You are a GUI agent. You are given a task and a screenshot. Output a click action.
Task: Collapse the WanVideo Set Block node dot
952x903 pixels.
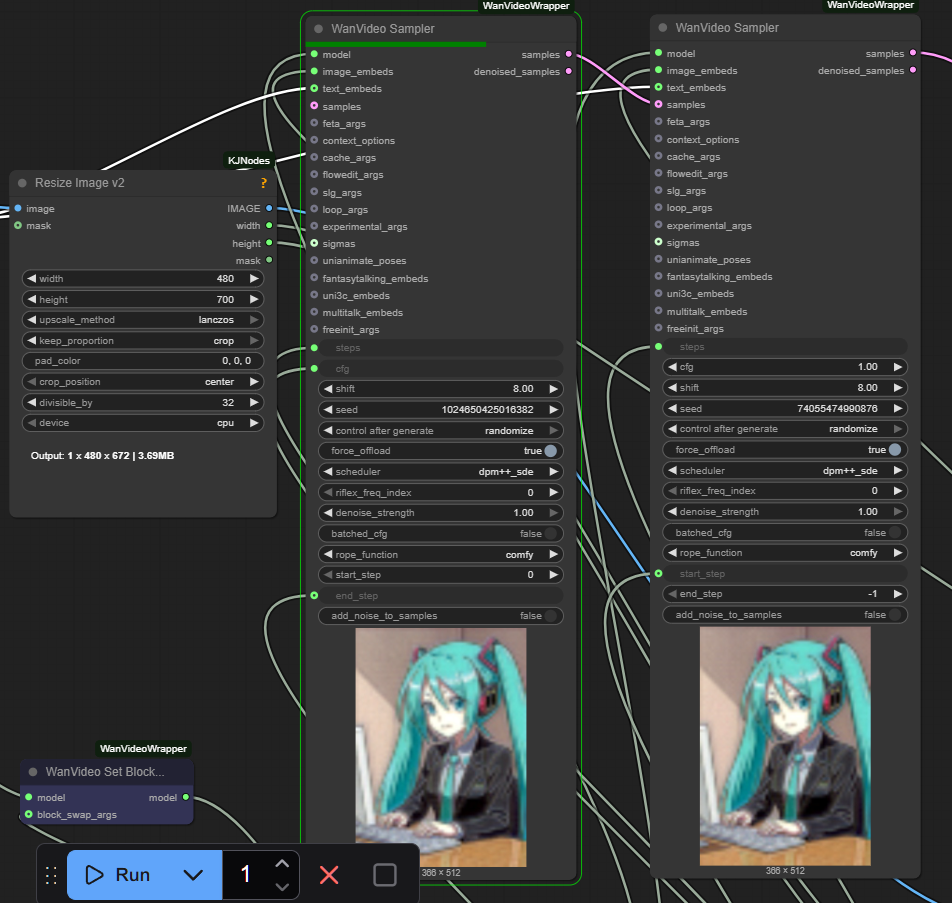tap(33, 772)
